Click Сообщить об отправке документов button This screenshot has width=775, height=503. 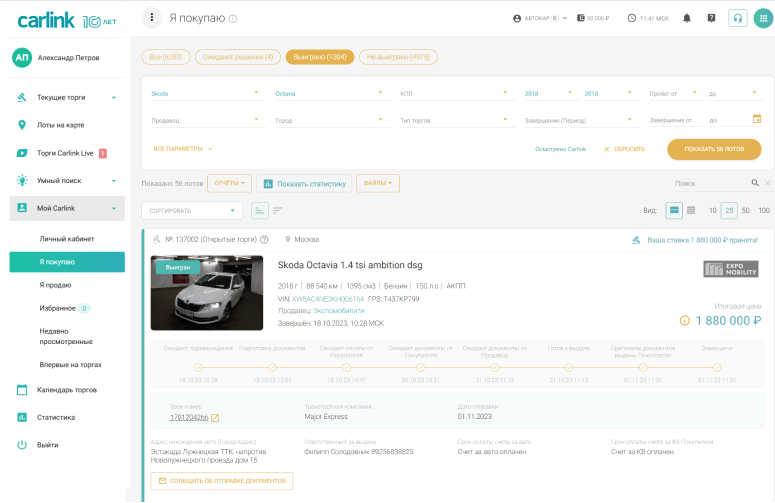click(221, 481)
